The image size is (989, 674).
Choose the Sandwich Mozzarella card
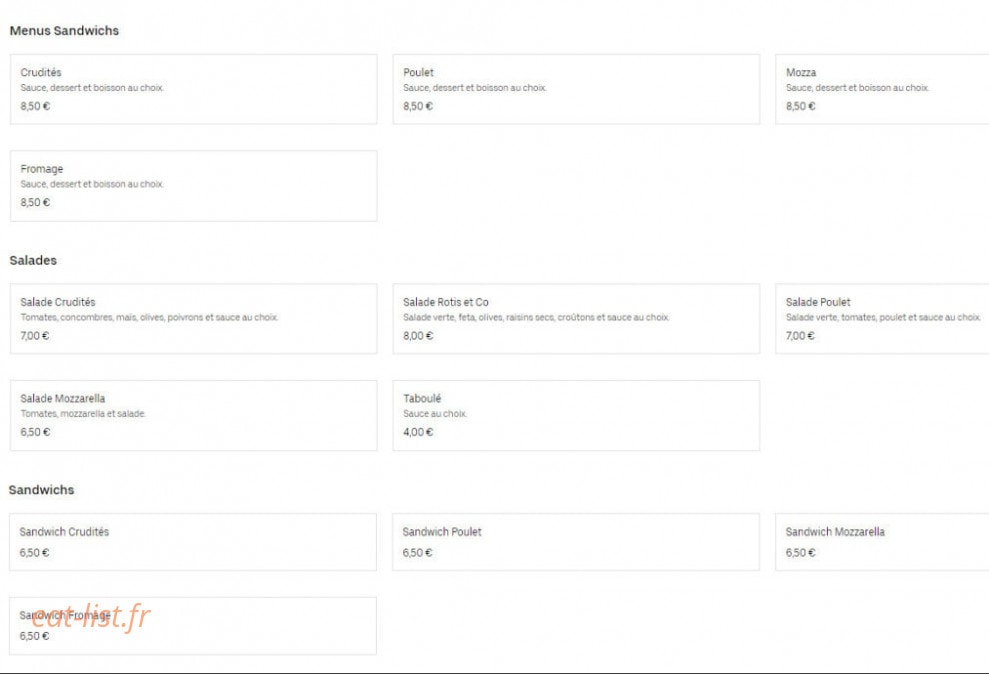[x=882, y=542]
